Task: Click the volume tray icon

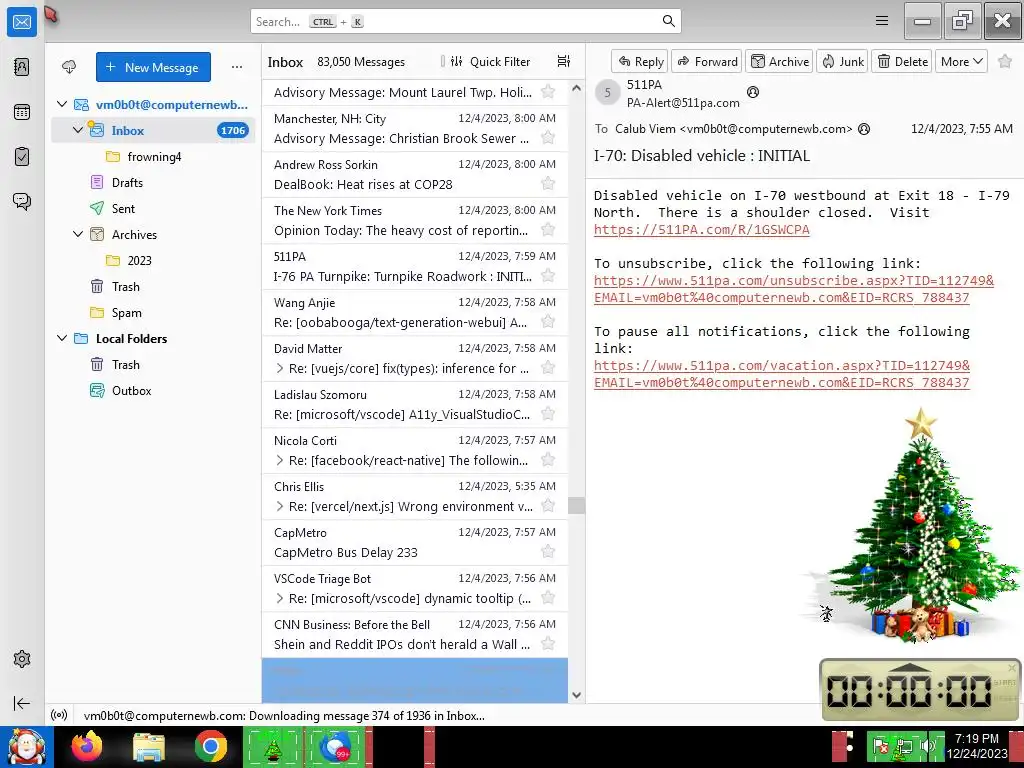Action: (926, 745)
